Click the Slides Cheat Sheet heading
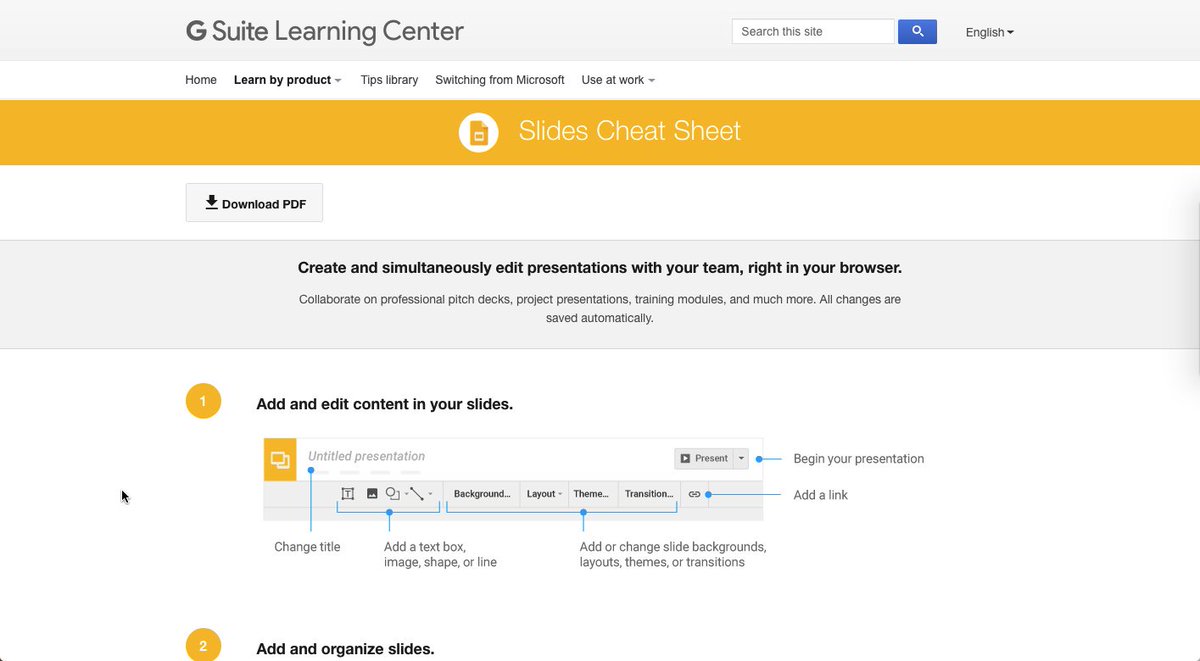Screen dimensions: 1200x661 tap(630, 131)
